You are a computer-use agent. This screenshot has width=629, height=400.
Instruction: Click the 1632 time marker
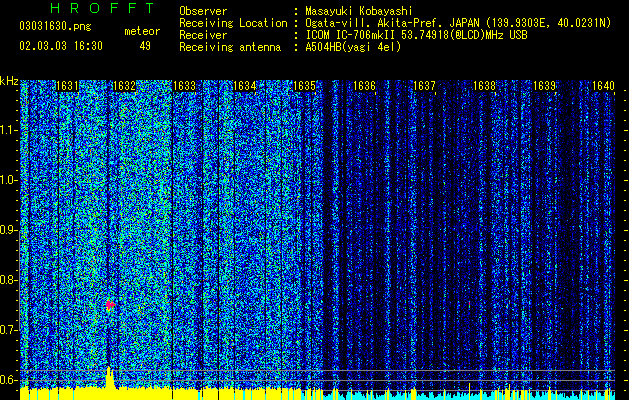pyautogui.click(x=124, y=86)
